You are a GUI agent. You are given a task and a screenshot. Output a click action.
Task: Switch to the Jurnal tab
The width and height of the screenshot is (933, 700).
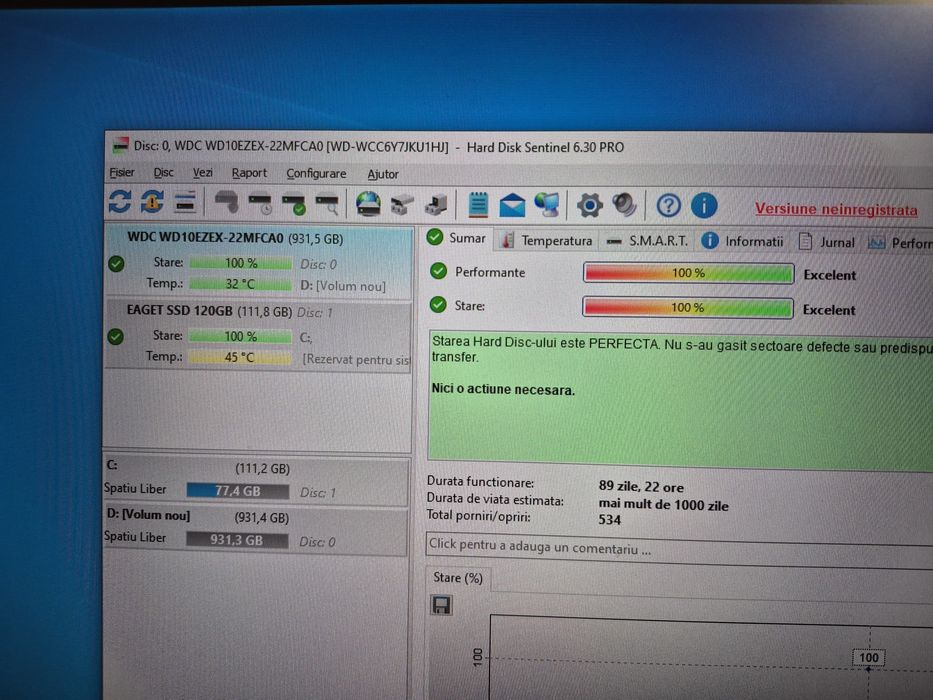point(826,242)
